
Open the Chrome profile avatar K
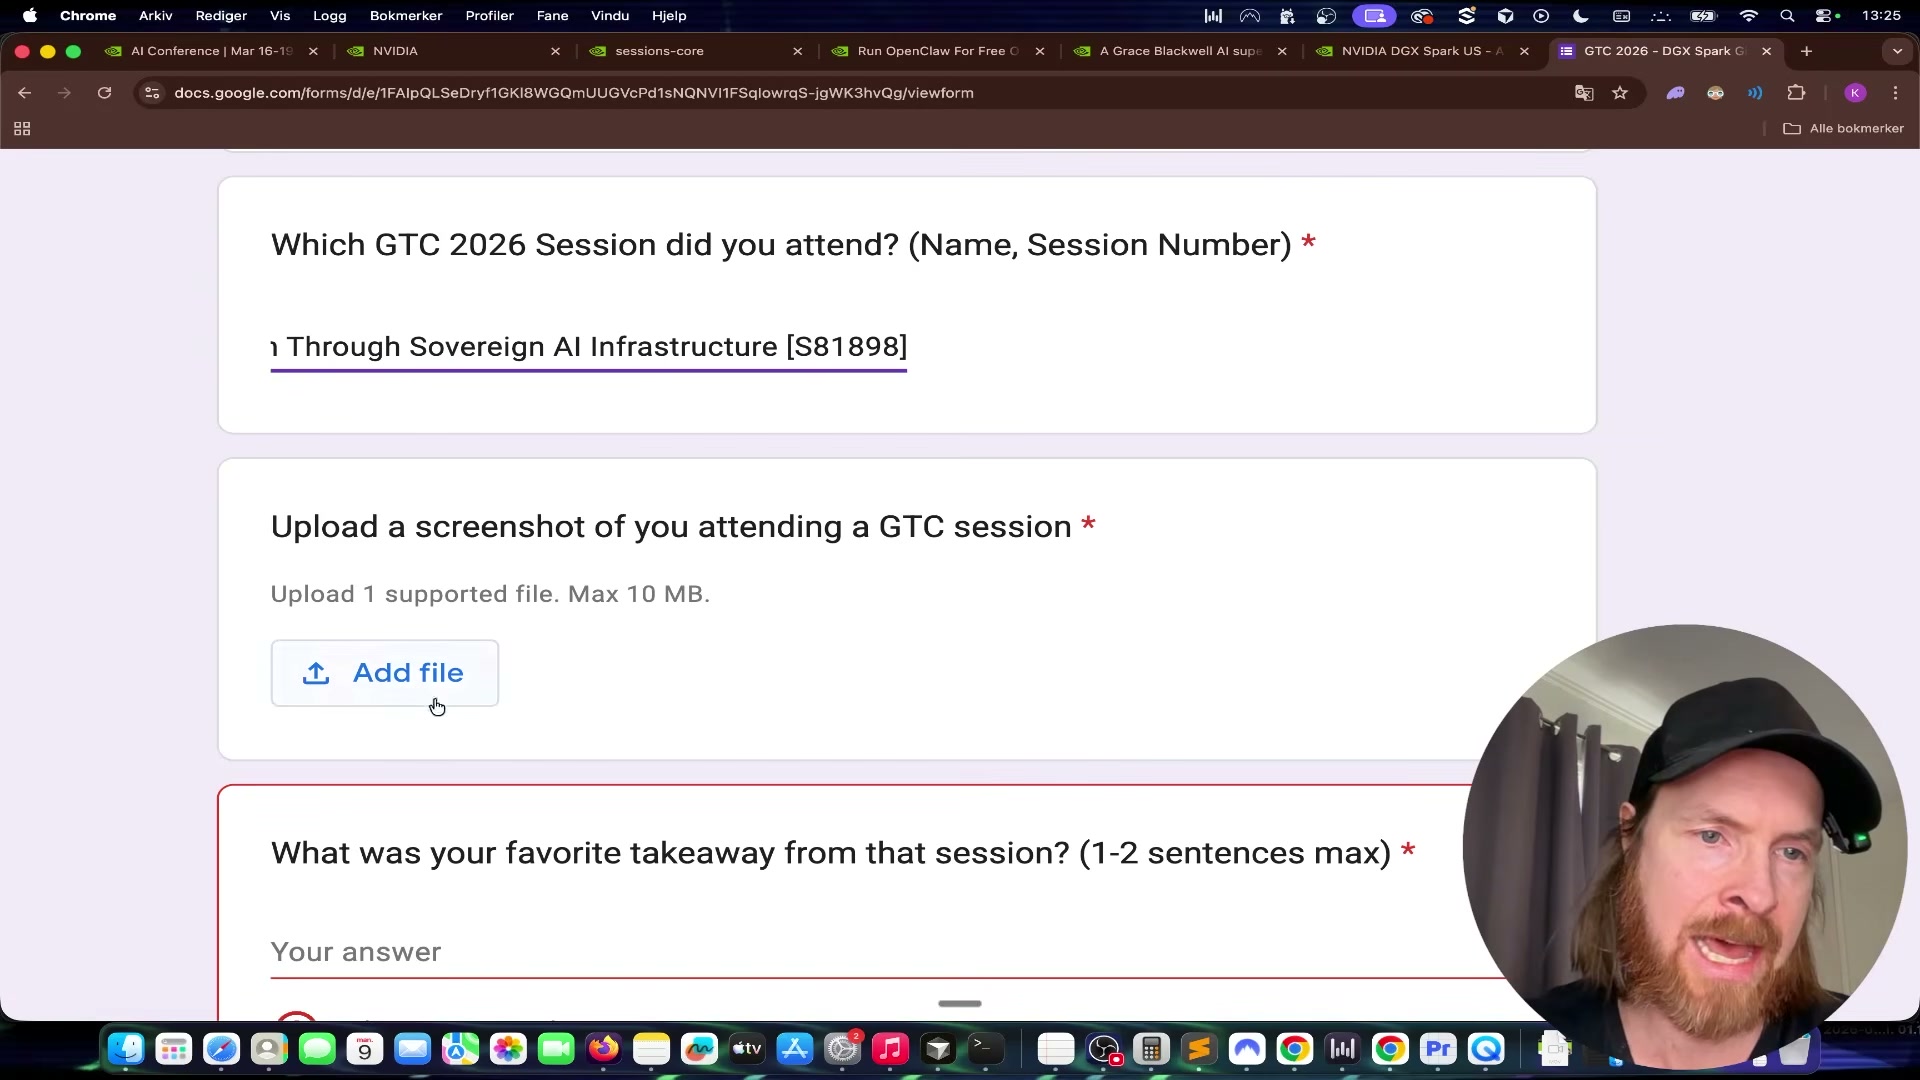1855,93
